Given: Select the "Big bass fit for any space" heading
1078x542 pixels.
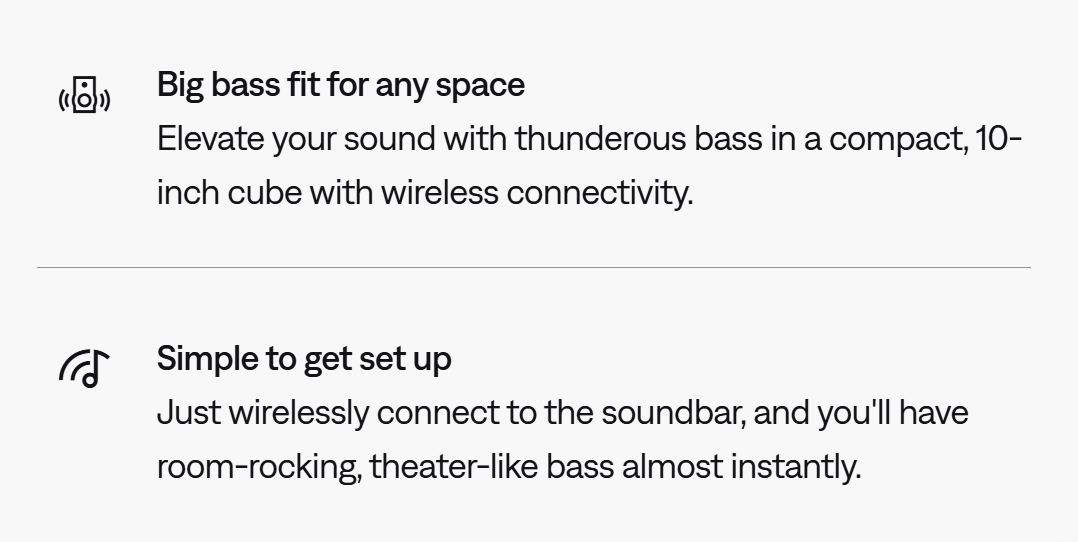Looking at the screenshot, I should pyautogui.click(x=340, y=85).
